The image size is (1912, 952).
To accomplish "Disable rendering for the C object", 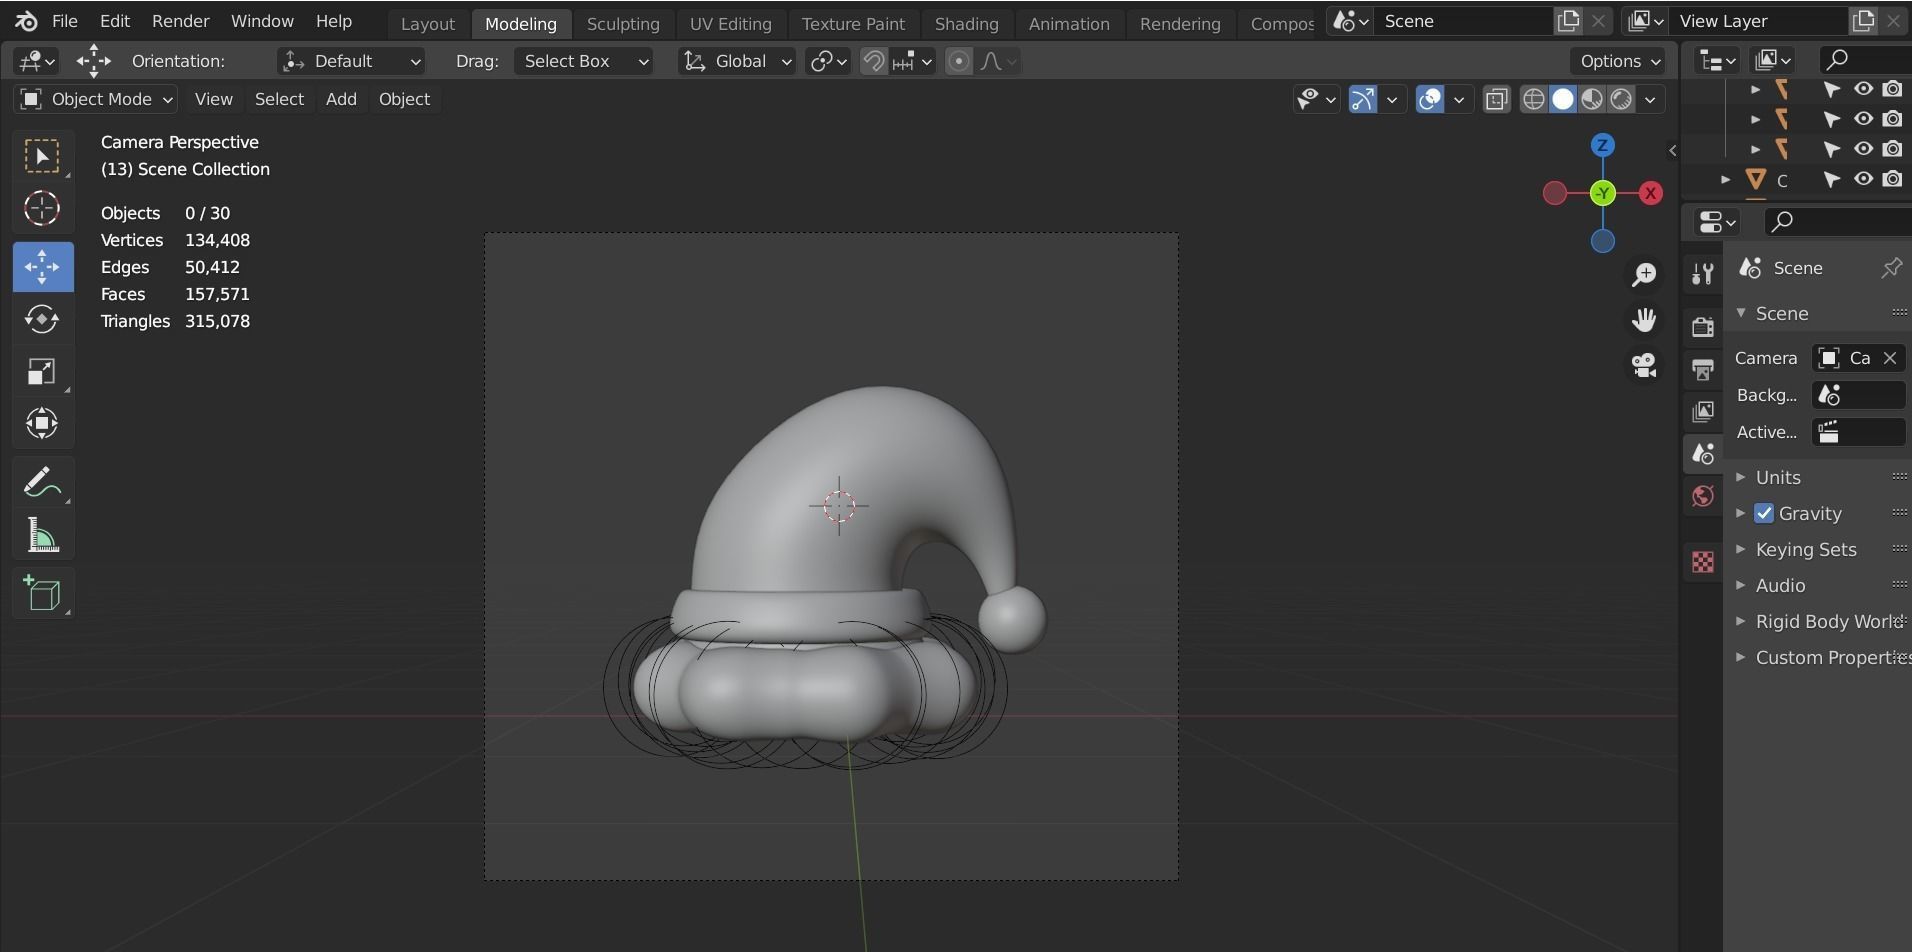I will [x=1893, y=180].
